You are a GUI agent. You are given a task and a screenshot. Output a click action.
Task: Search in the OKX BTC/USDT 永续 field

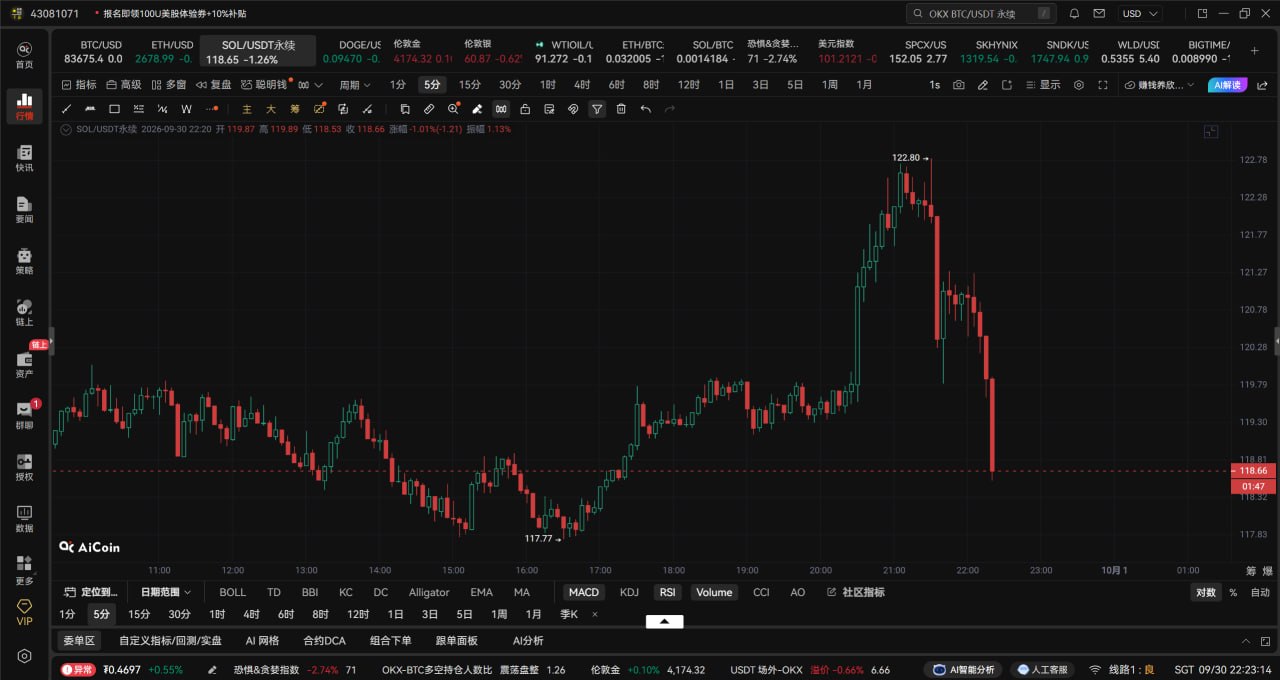click(x=981, y=14)
